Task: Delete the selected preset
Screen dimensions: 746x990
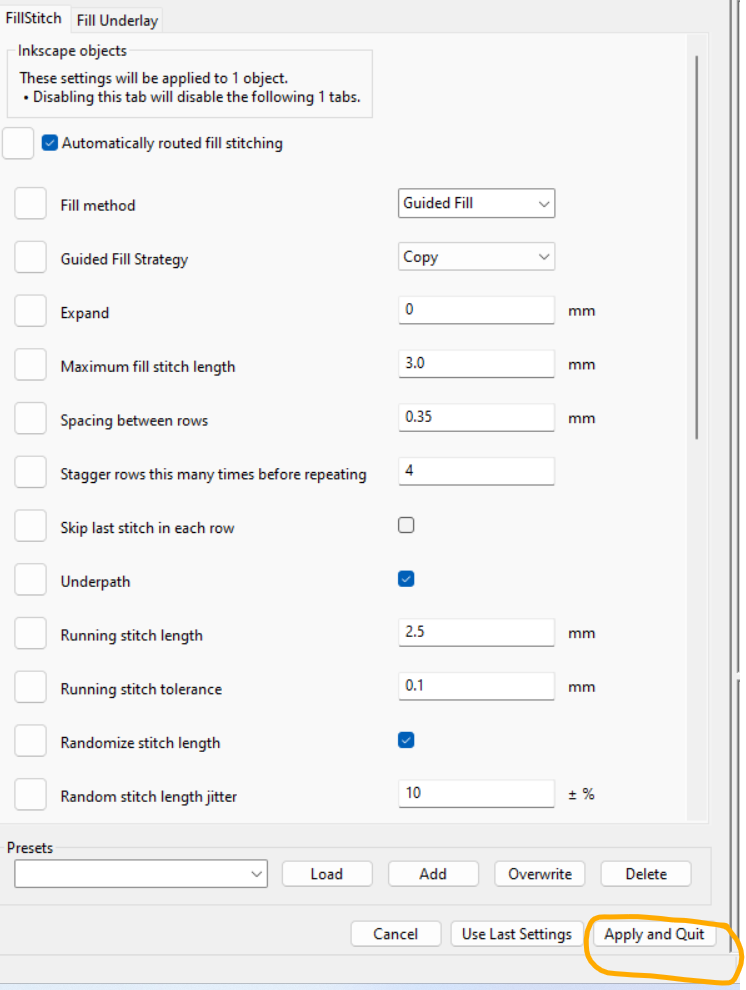Action: pyautogui.click(x=646, y=874)
